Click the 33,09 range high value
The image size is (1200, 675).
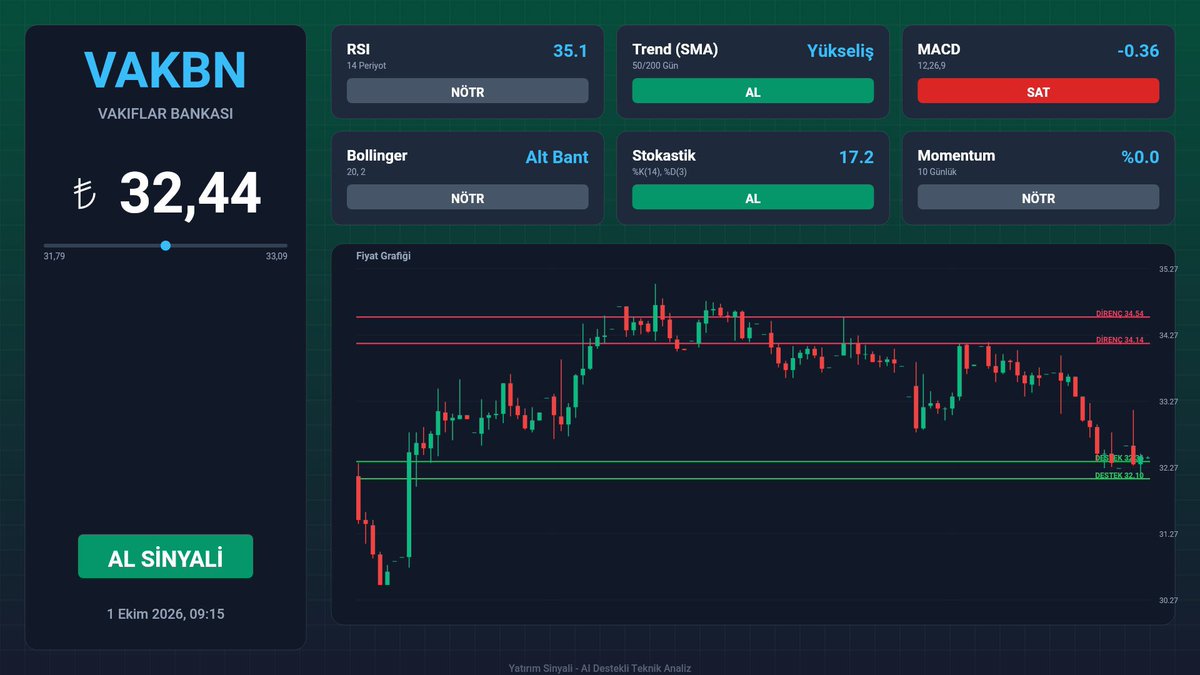[276, 257]
